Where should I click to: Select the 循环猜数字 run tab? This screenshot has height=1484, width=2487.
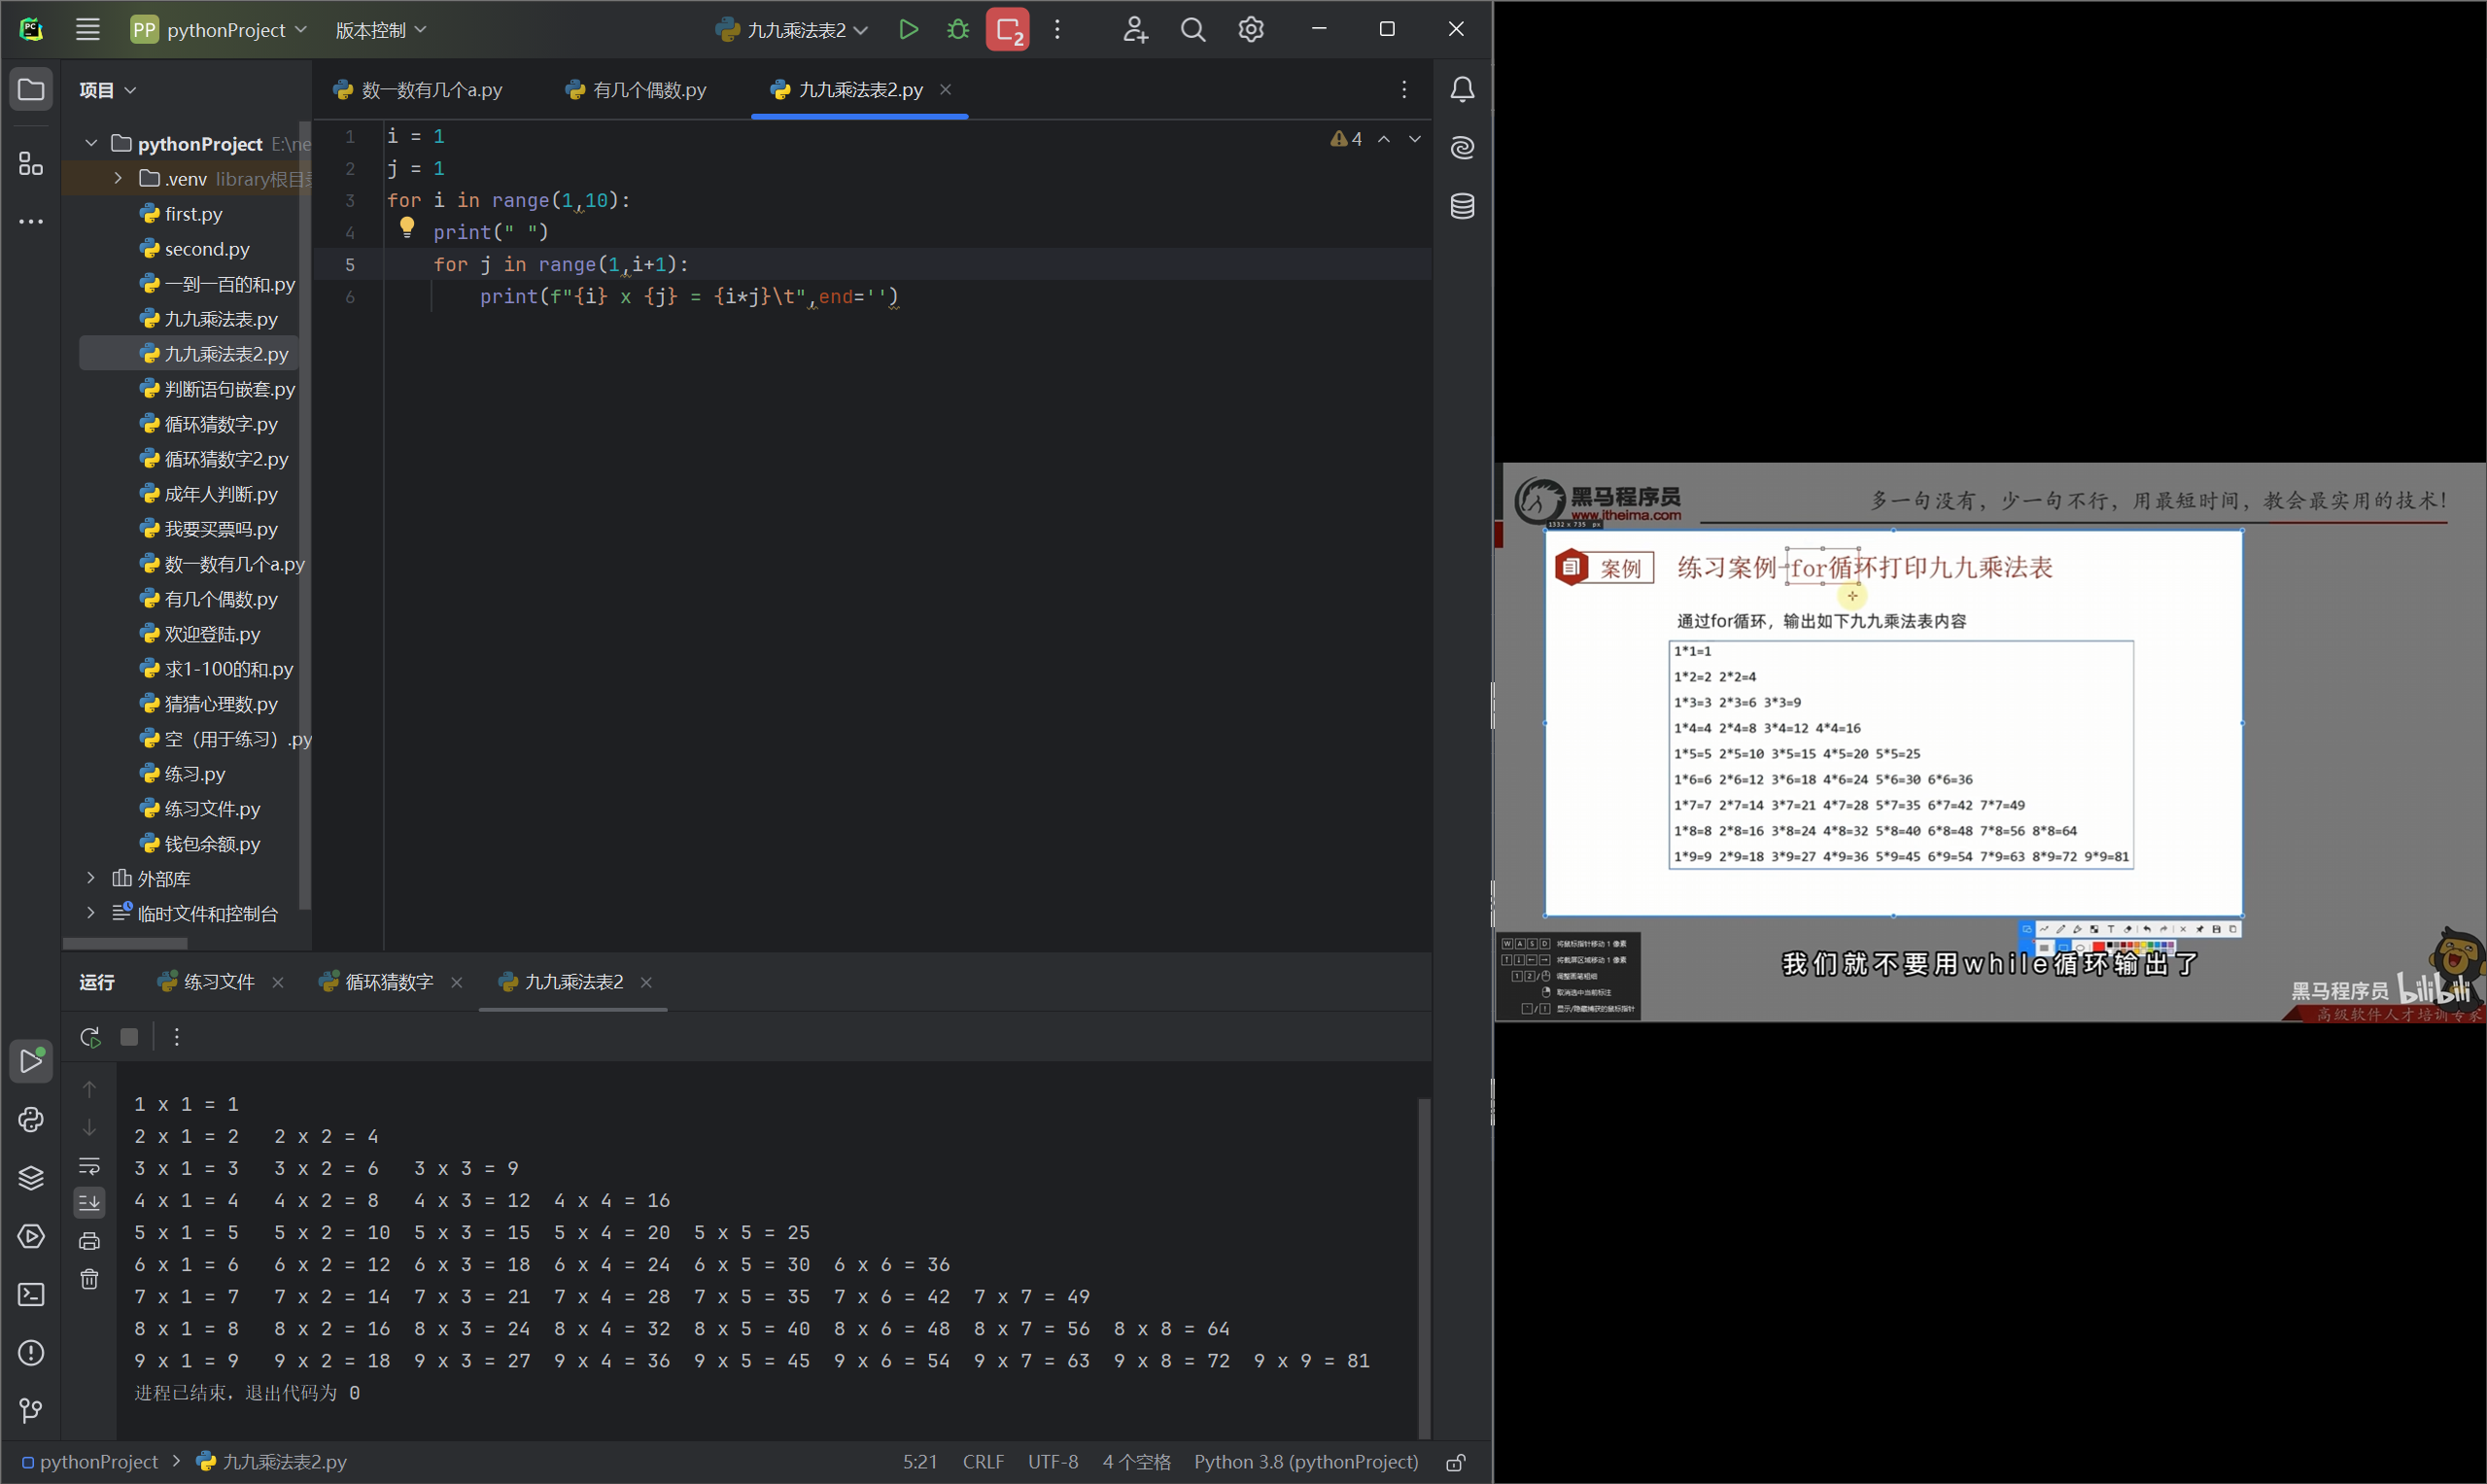pyautogui.click(x=388, y=982)
